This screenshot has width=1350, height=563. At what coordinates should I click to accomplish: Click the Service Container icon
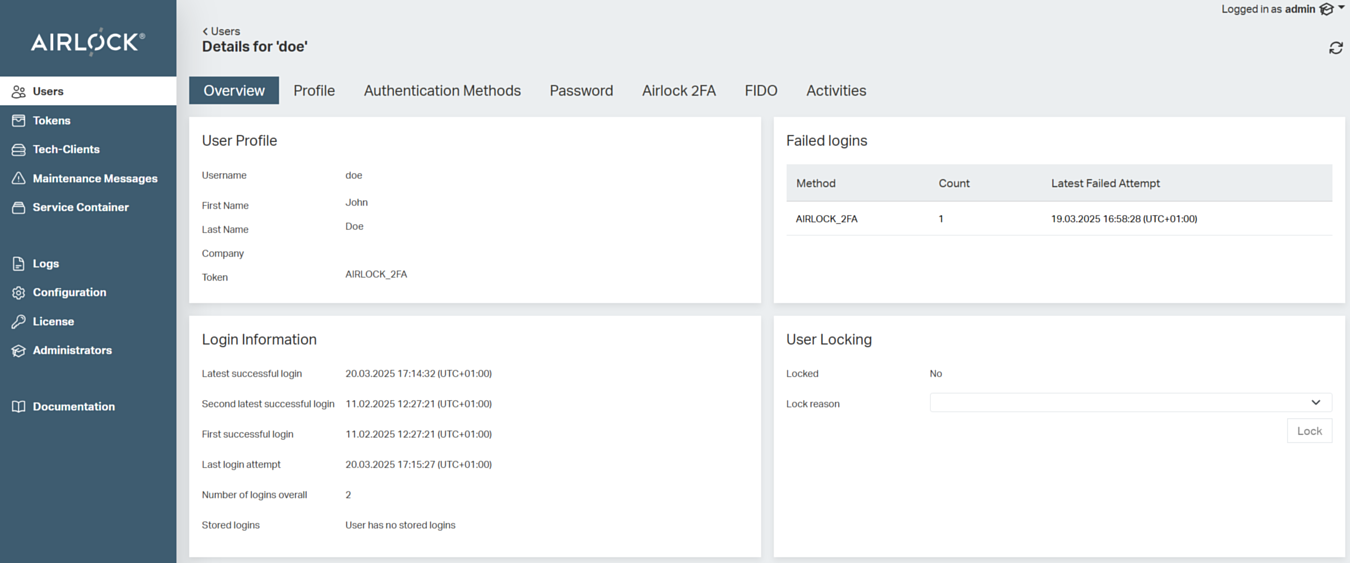[18, 208]
